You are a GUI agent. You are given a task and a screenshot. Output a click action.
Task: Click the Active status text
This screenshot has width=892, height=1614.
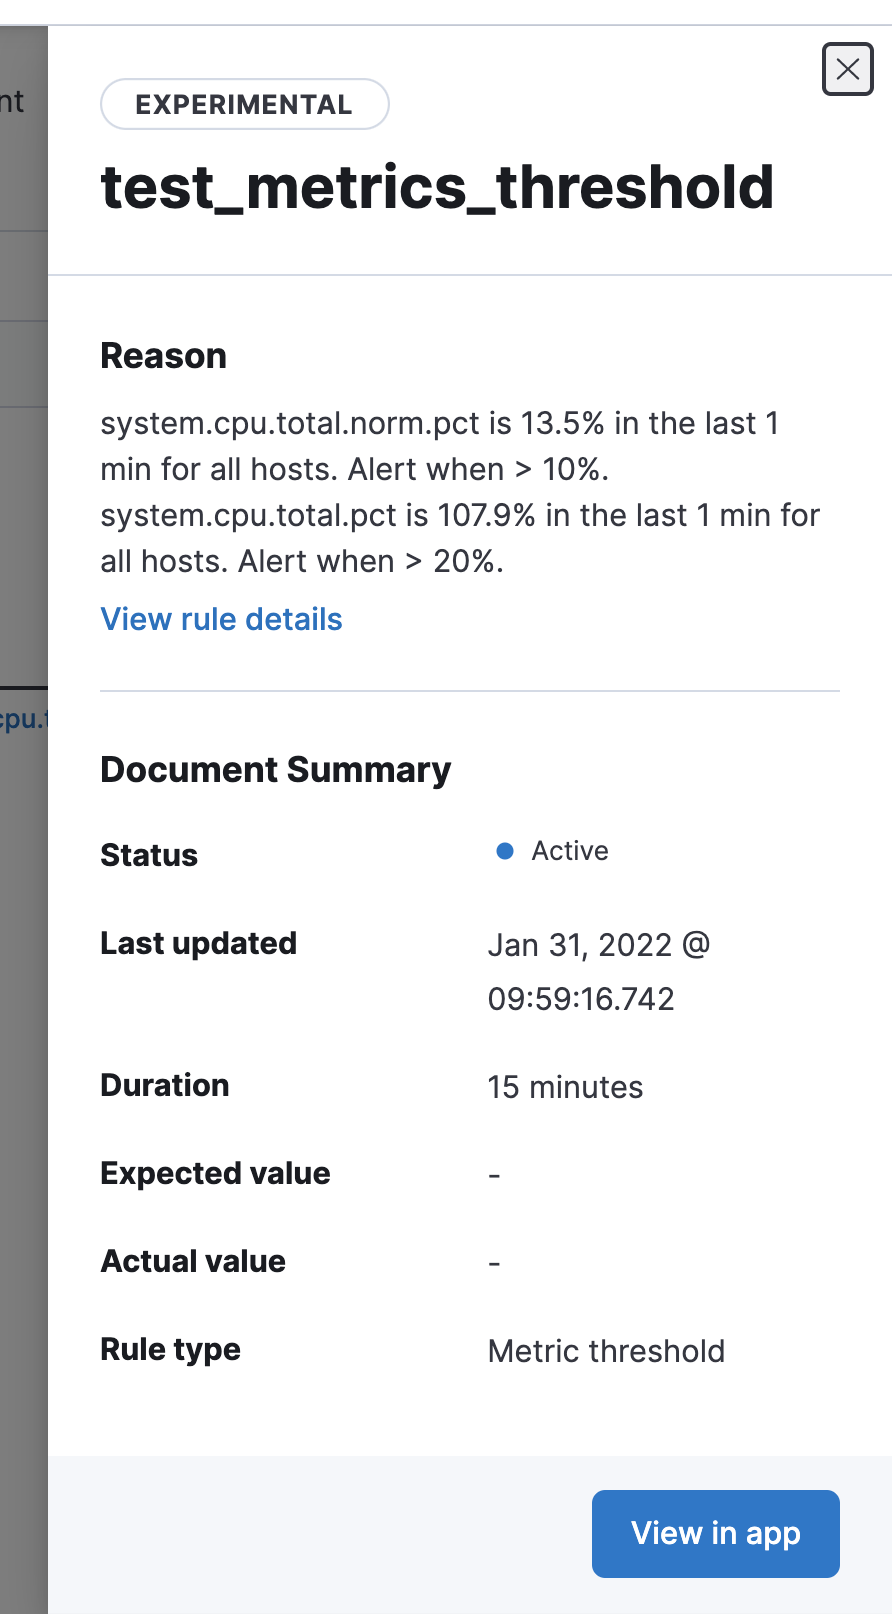click(x=569, y=850)
